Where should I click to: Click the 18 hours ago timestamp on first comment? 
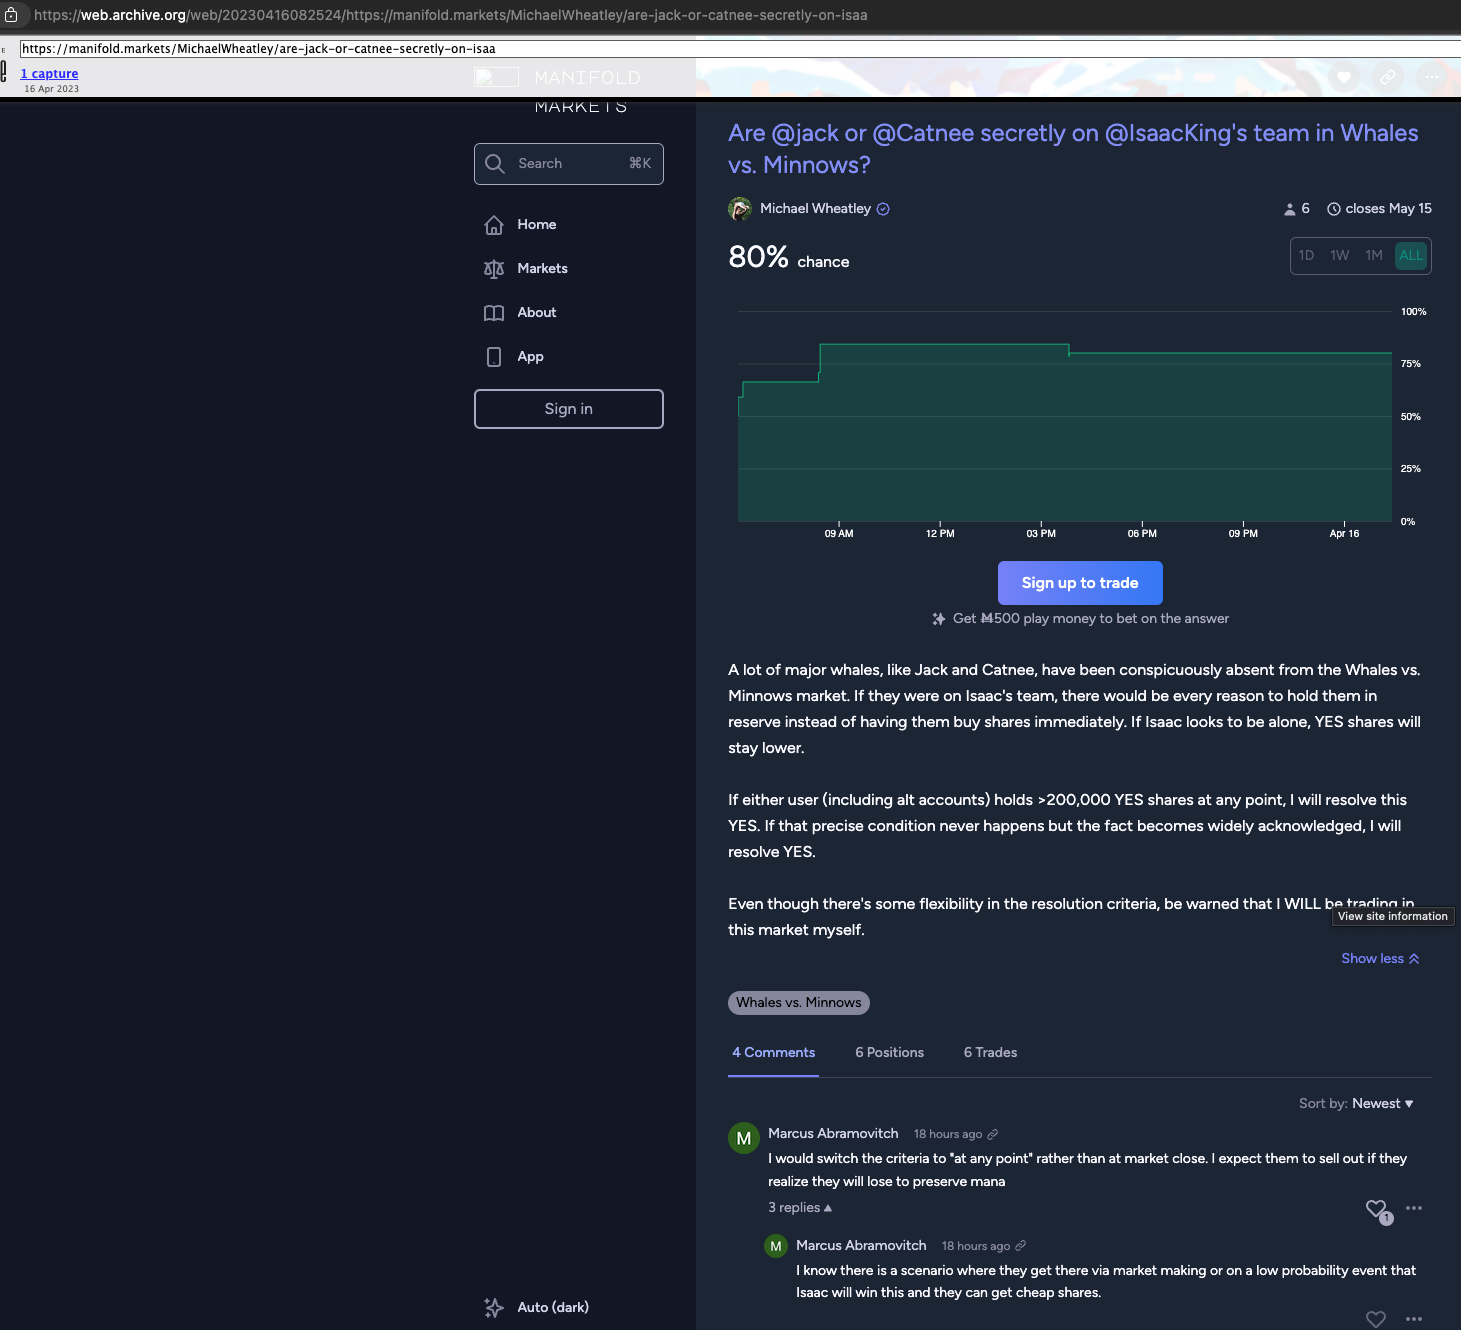947,1134
